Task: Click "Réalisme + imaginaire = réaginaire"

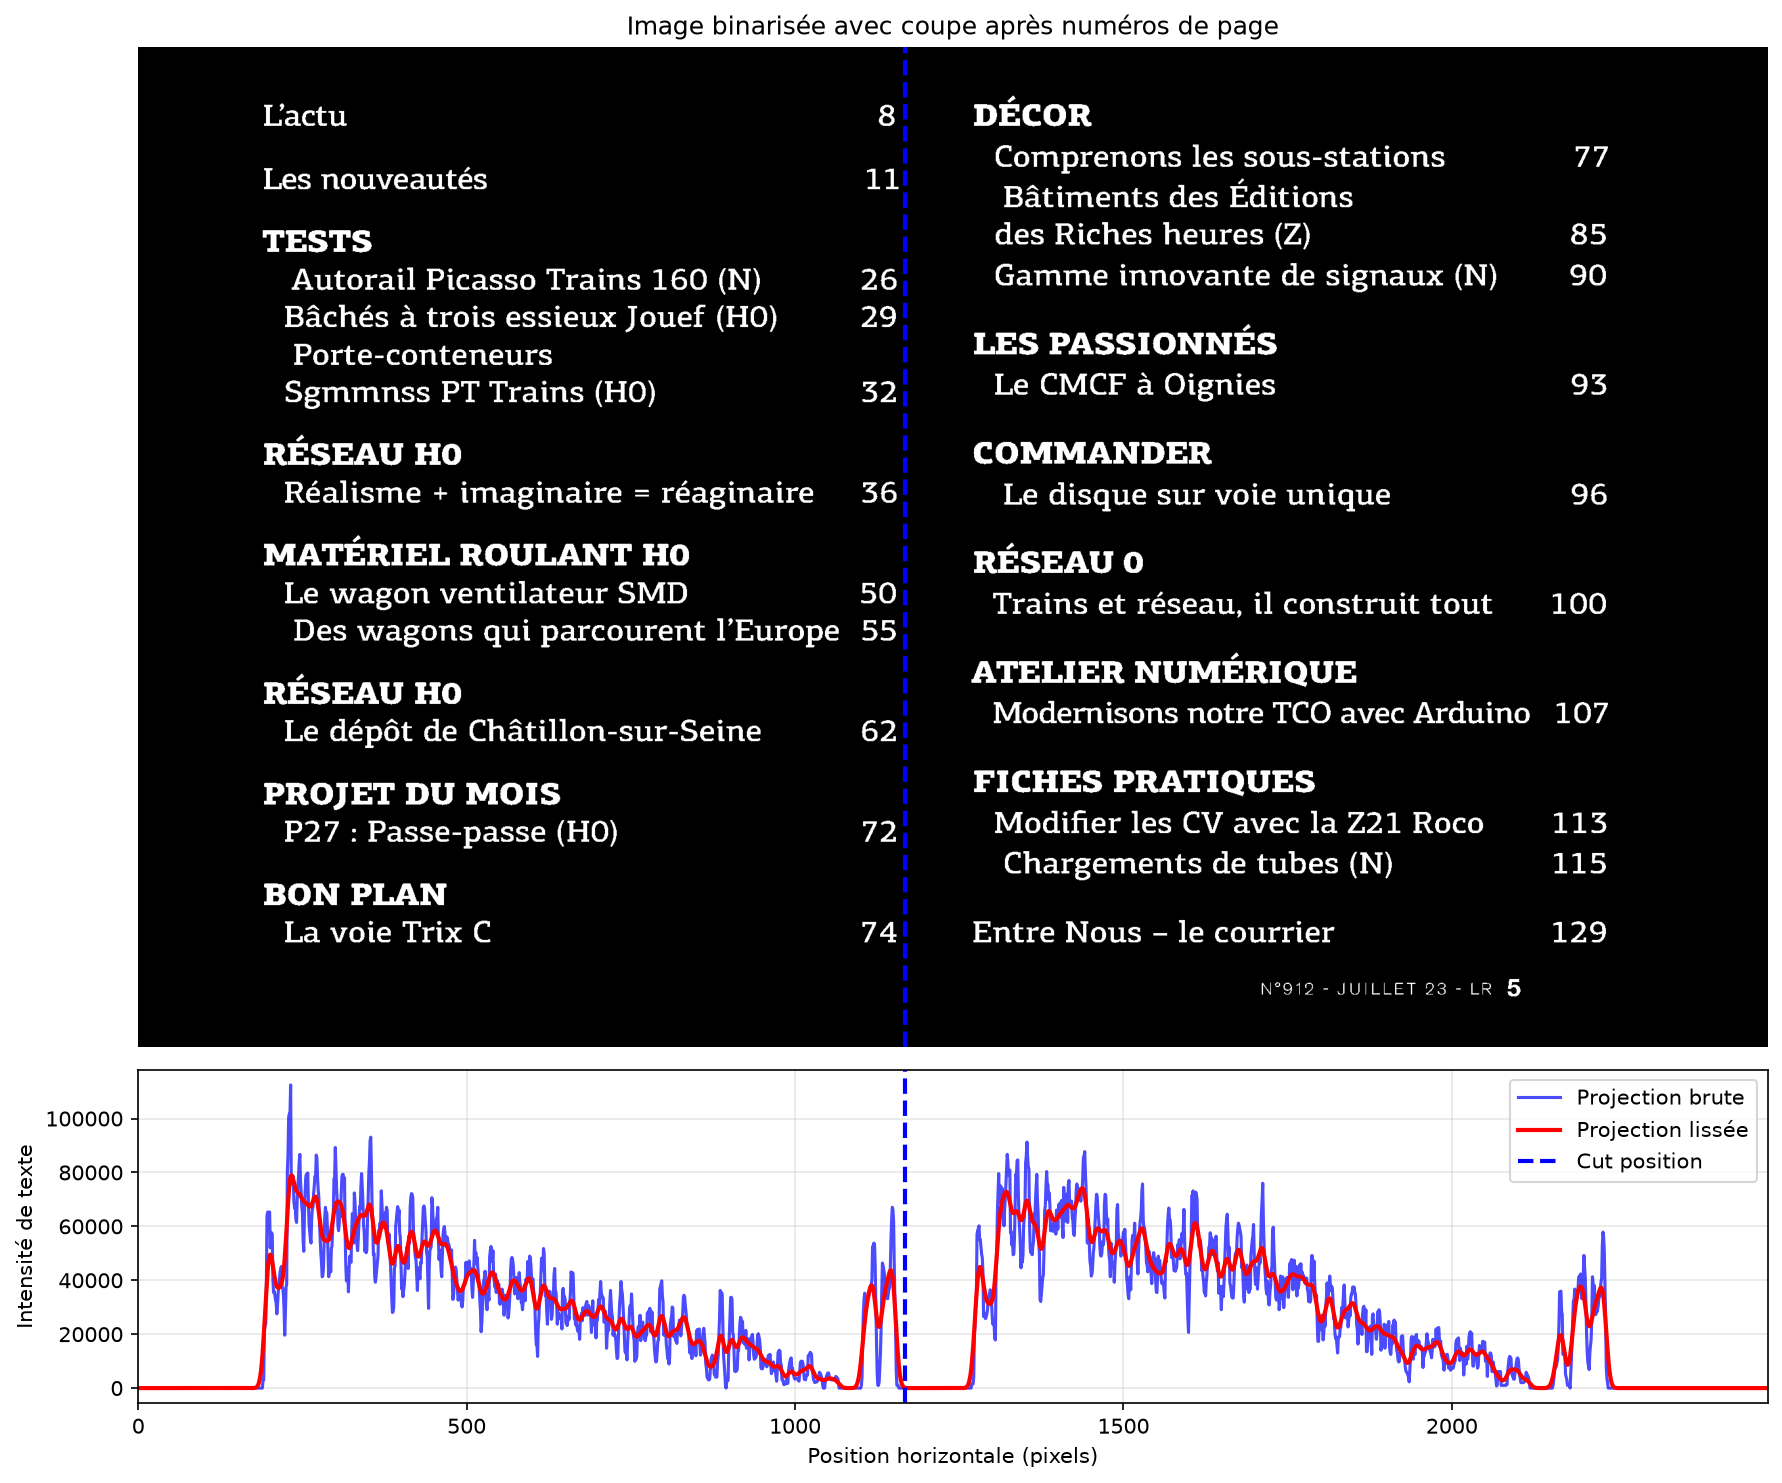Action: click(x=548, y=493)
